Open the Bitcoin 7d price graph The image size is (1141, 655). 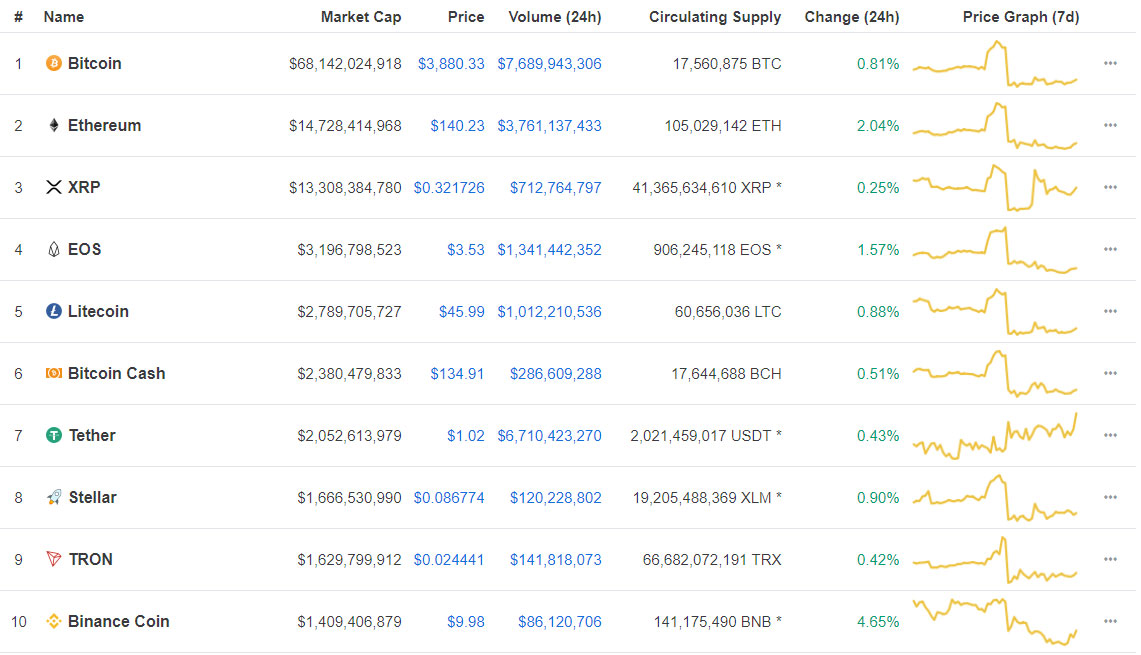coord(995,63)
